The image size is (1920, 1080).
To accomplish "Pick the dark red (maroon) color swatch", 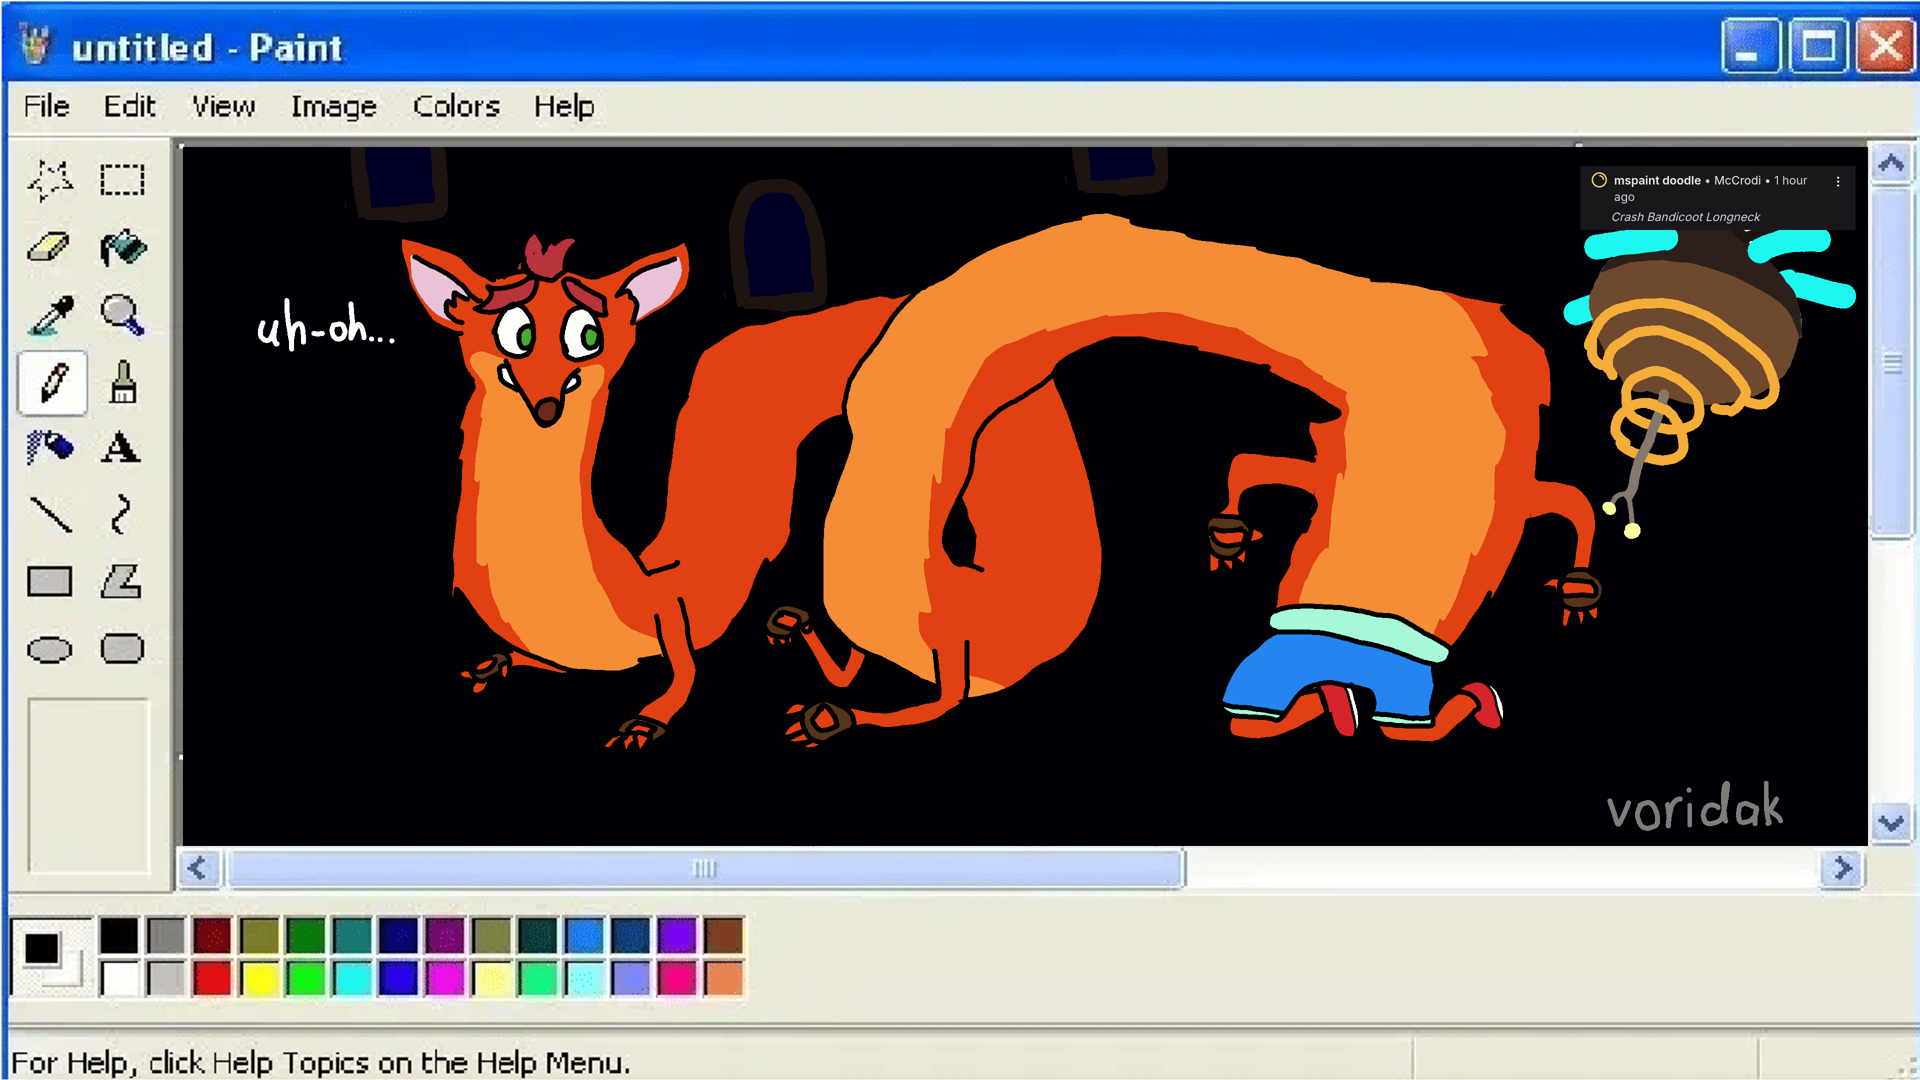I will [x=212, y=936].
